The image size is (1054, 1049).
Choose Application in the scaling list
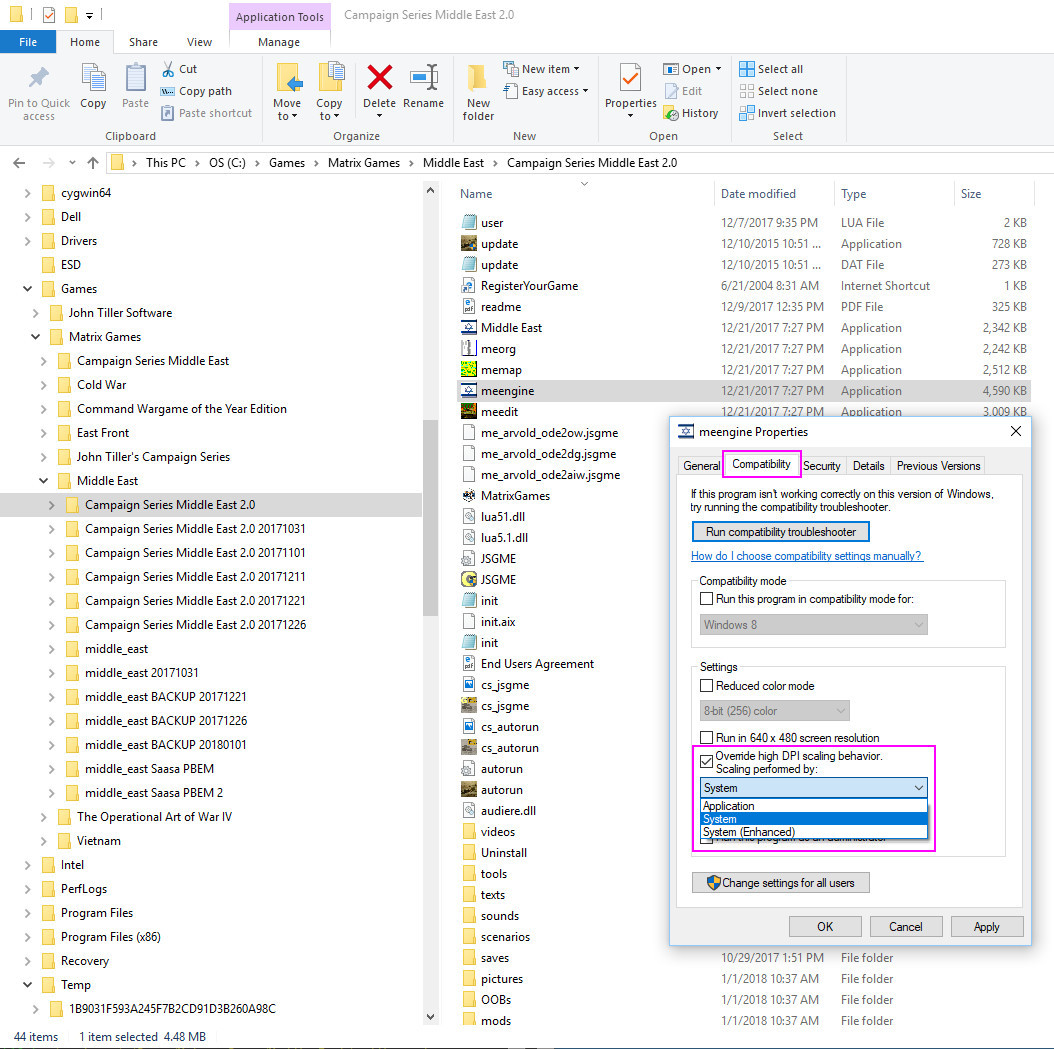click(x=813, y=806)
